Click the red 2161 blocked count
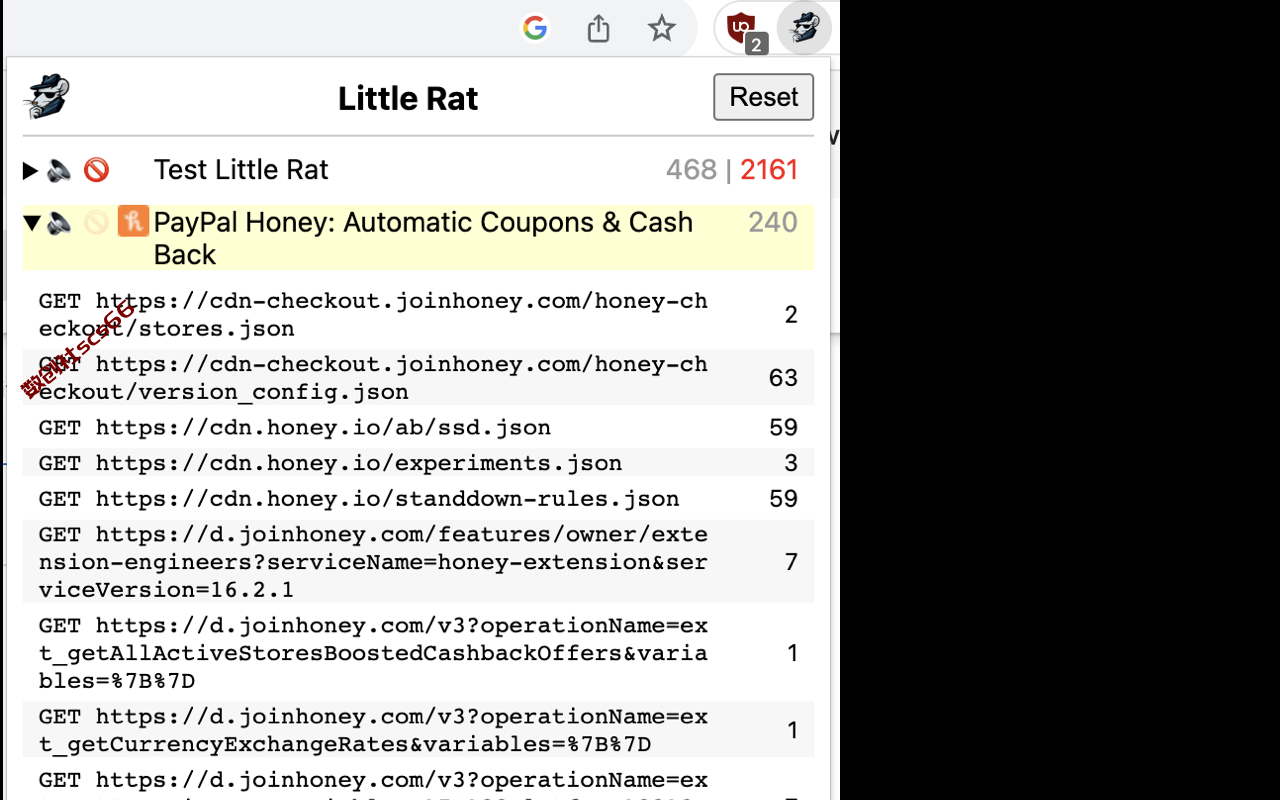 [769, 170]
